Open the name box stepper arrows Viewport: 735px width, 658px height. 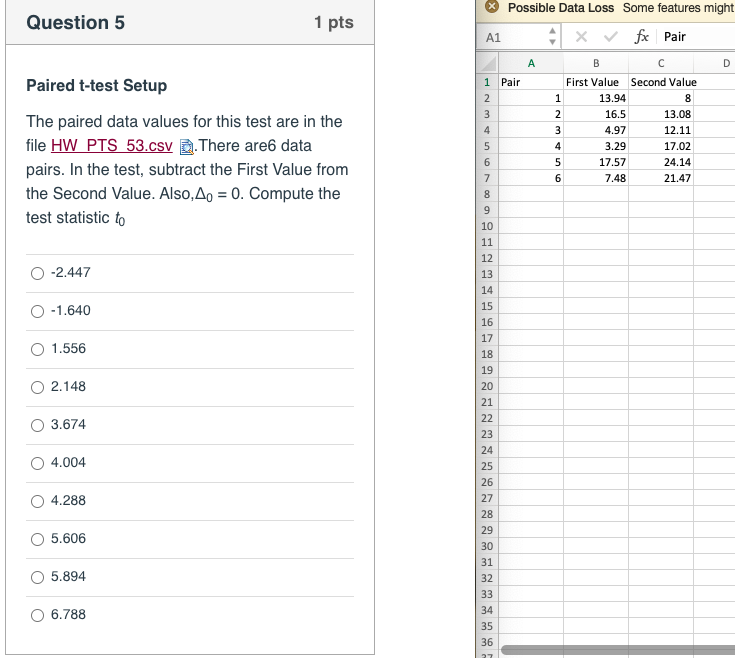click(553, 37)
